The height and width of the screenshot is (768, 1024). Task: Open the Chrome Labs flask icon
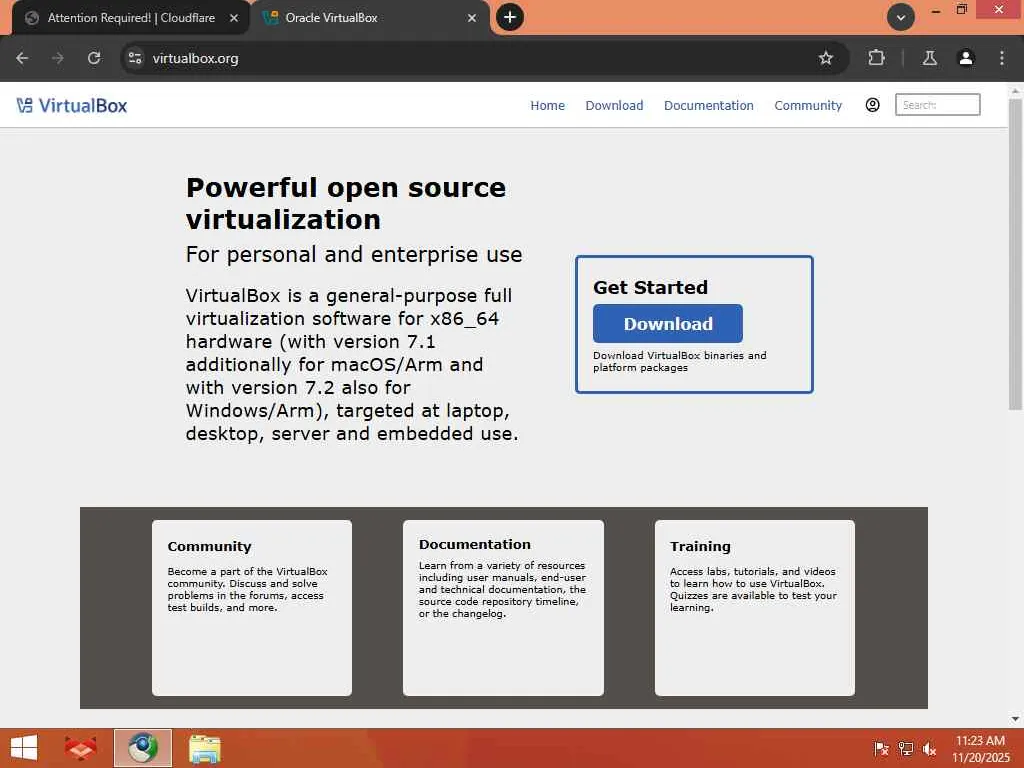click(929, 58)
